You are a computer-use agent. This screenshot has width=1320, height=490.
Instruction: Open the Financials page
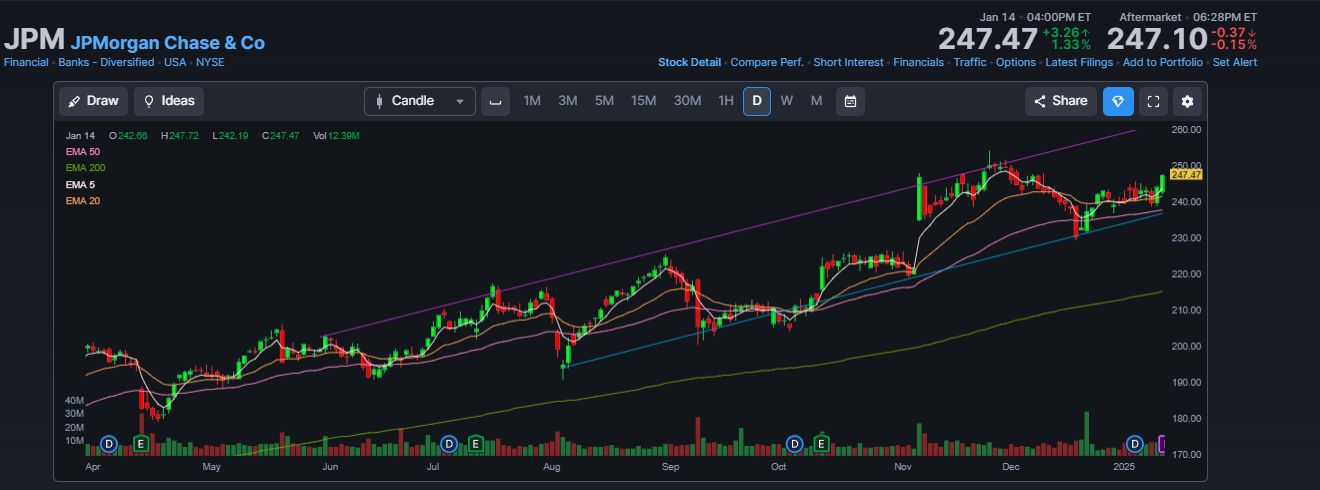tap(918, 62)
